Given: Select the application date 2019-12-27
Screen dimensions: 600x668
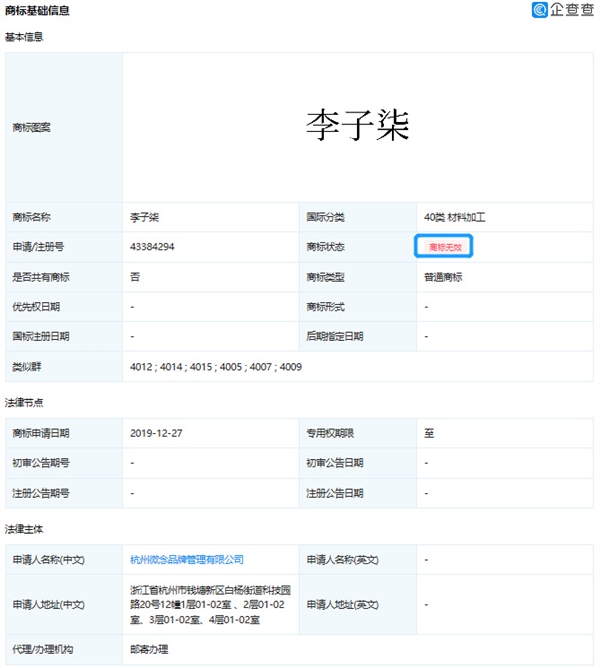Looking at the screenshot, I should coord(156,434).
